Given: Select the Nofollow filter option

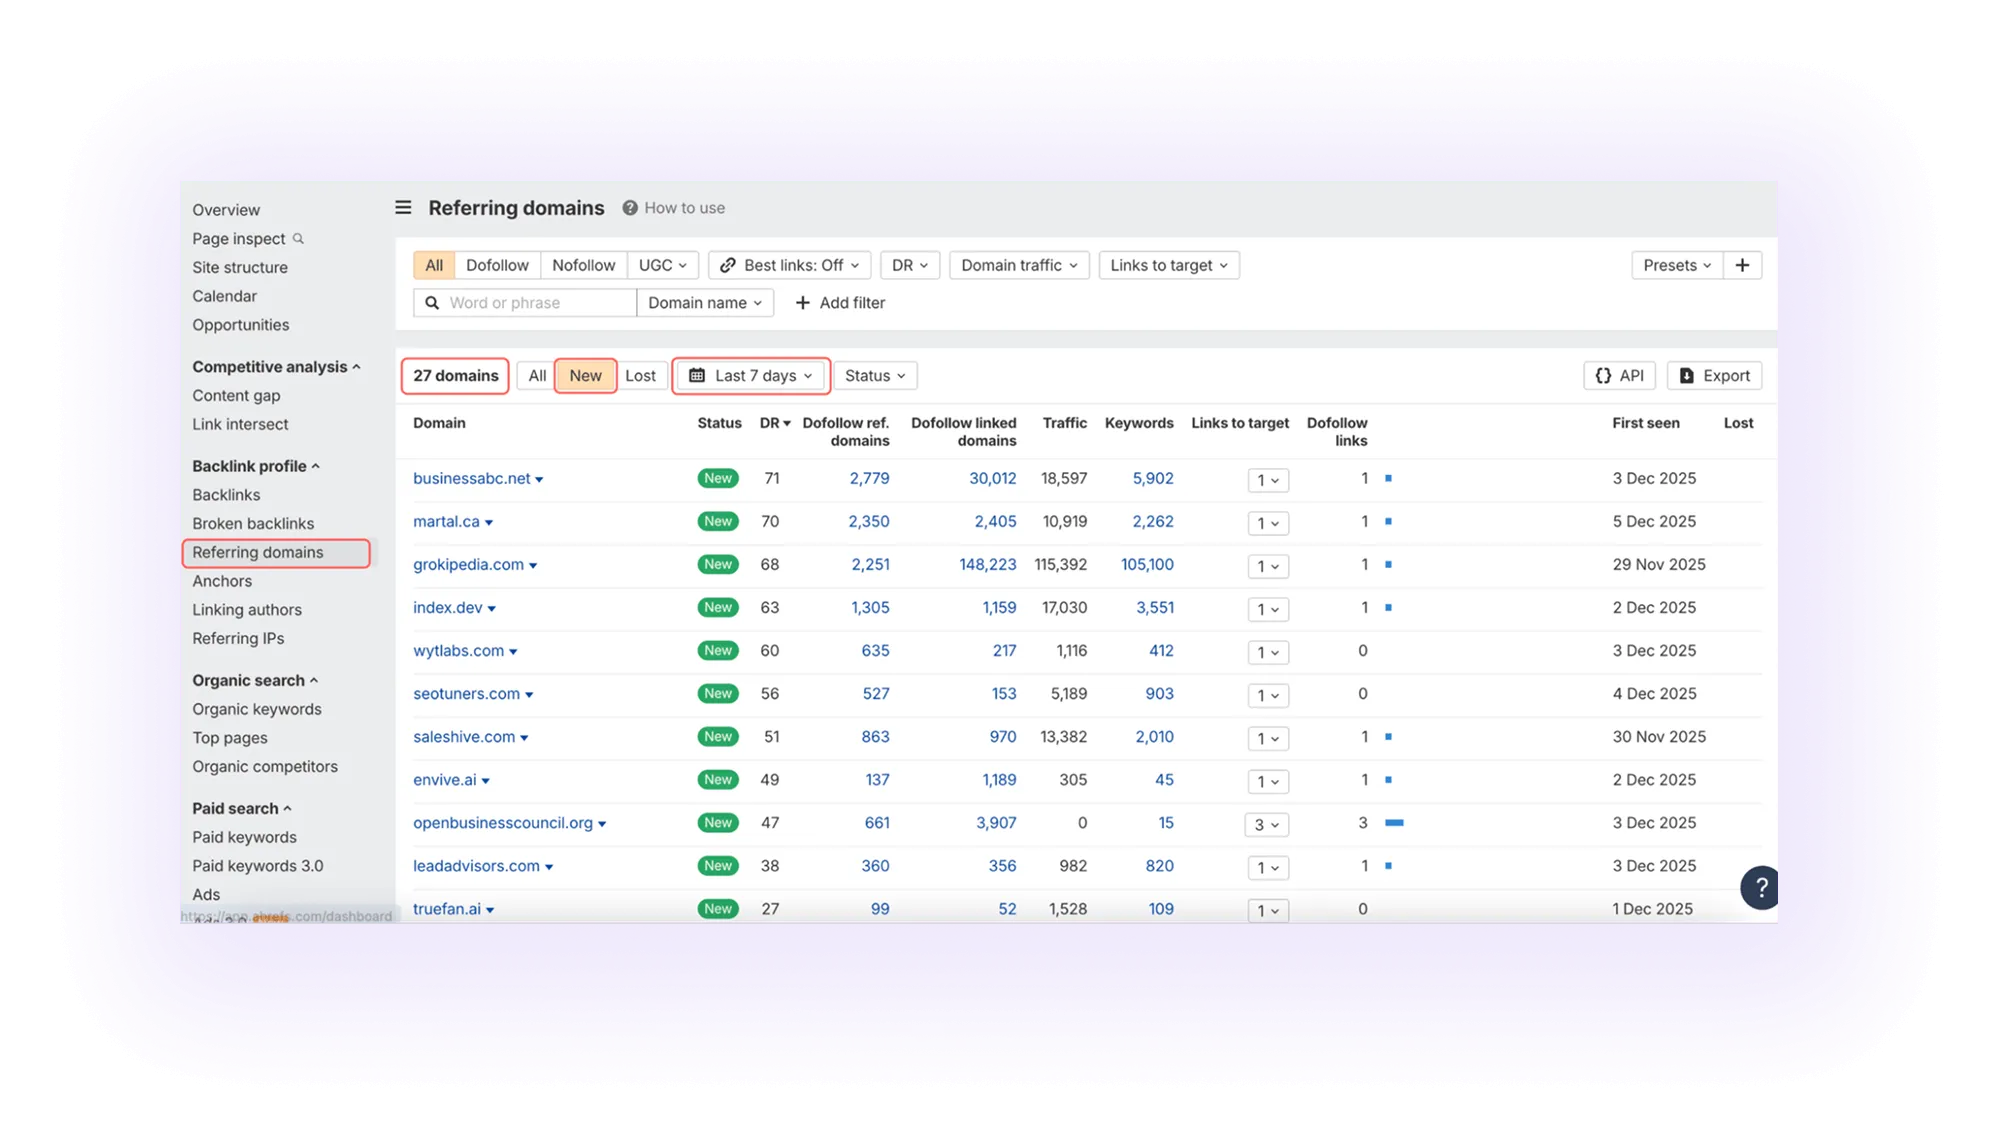Looking at the screenshot, I should click(x=584, y=264).
